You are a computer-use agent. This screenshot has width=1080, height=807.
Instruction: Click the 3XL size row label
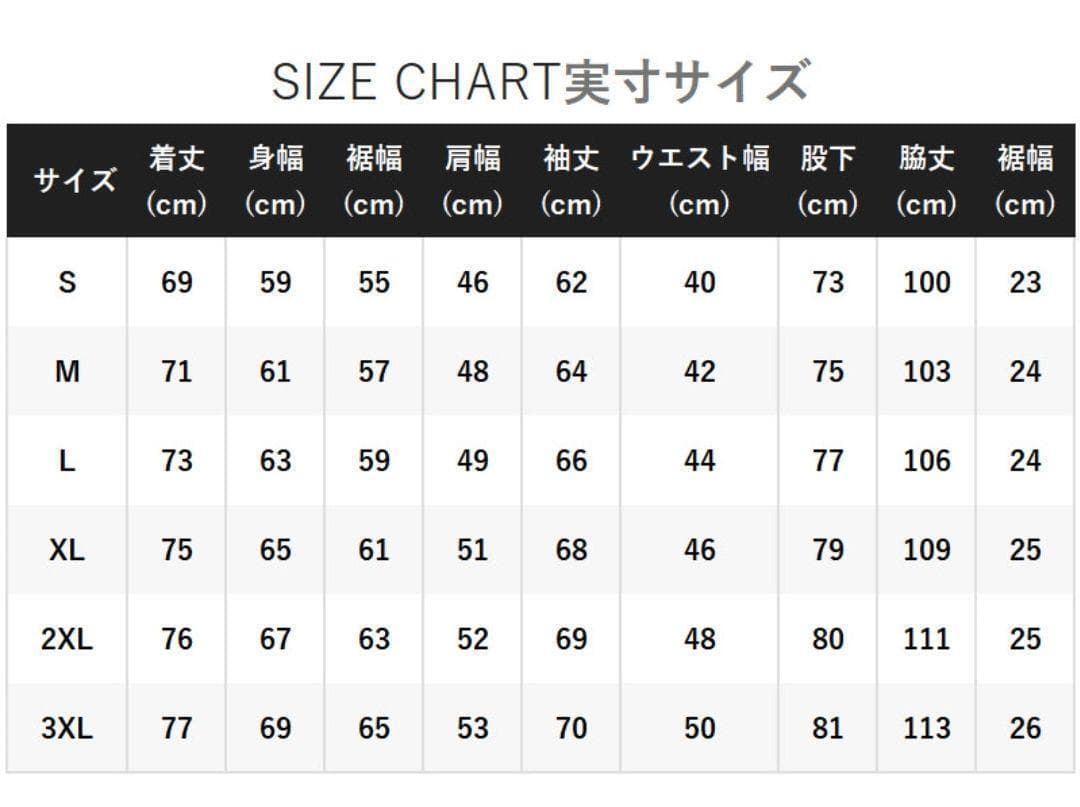67,728
